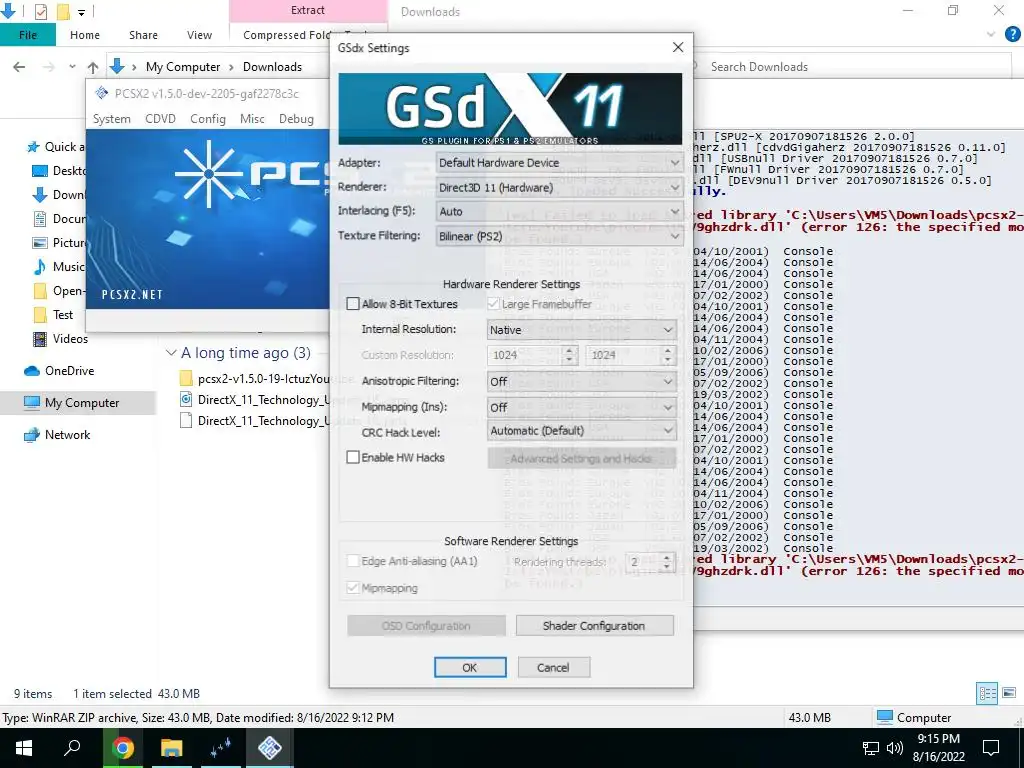Expand the CRC Hack Level dropdown
The image size is (1024, 768).
point(581,430)
